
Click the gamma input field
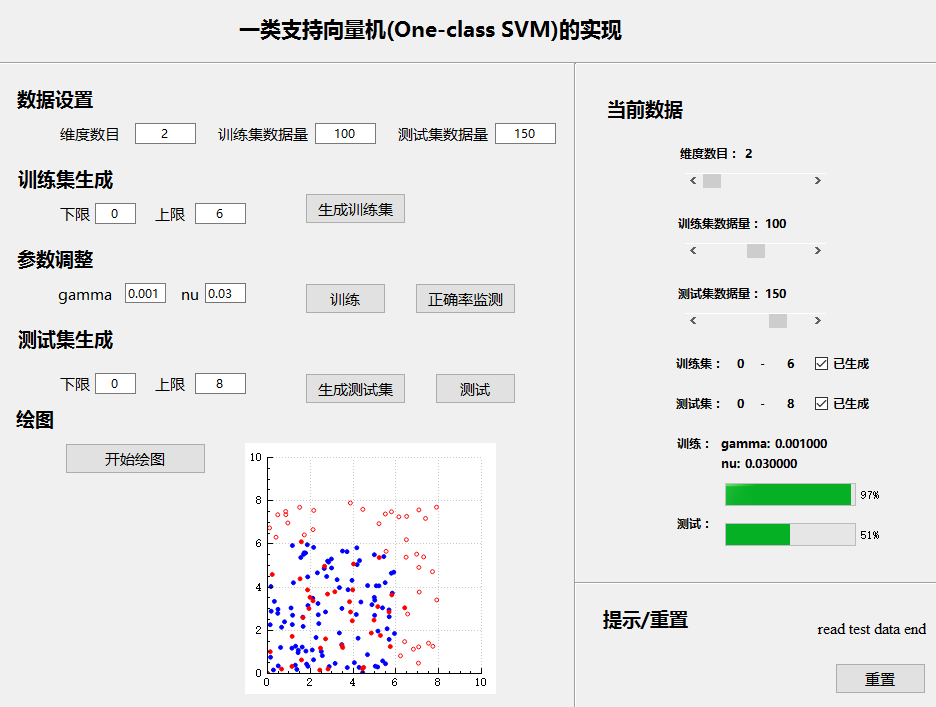pos(145,294)
